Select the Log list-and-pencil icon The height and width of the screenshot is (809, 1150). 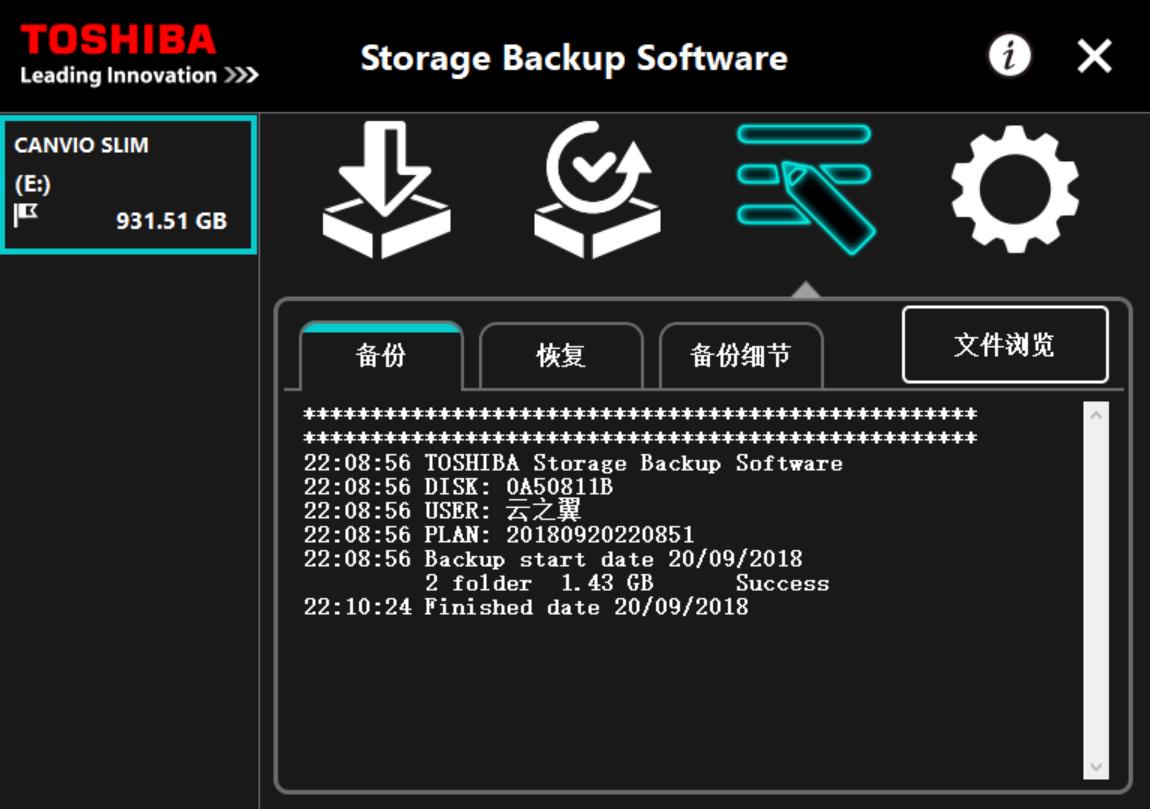click(805, 189)
